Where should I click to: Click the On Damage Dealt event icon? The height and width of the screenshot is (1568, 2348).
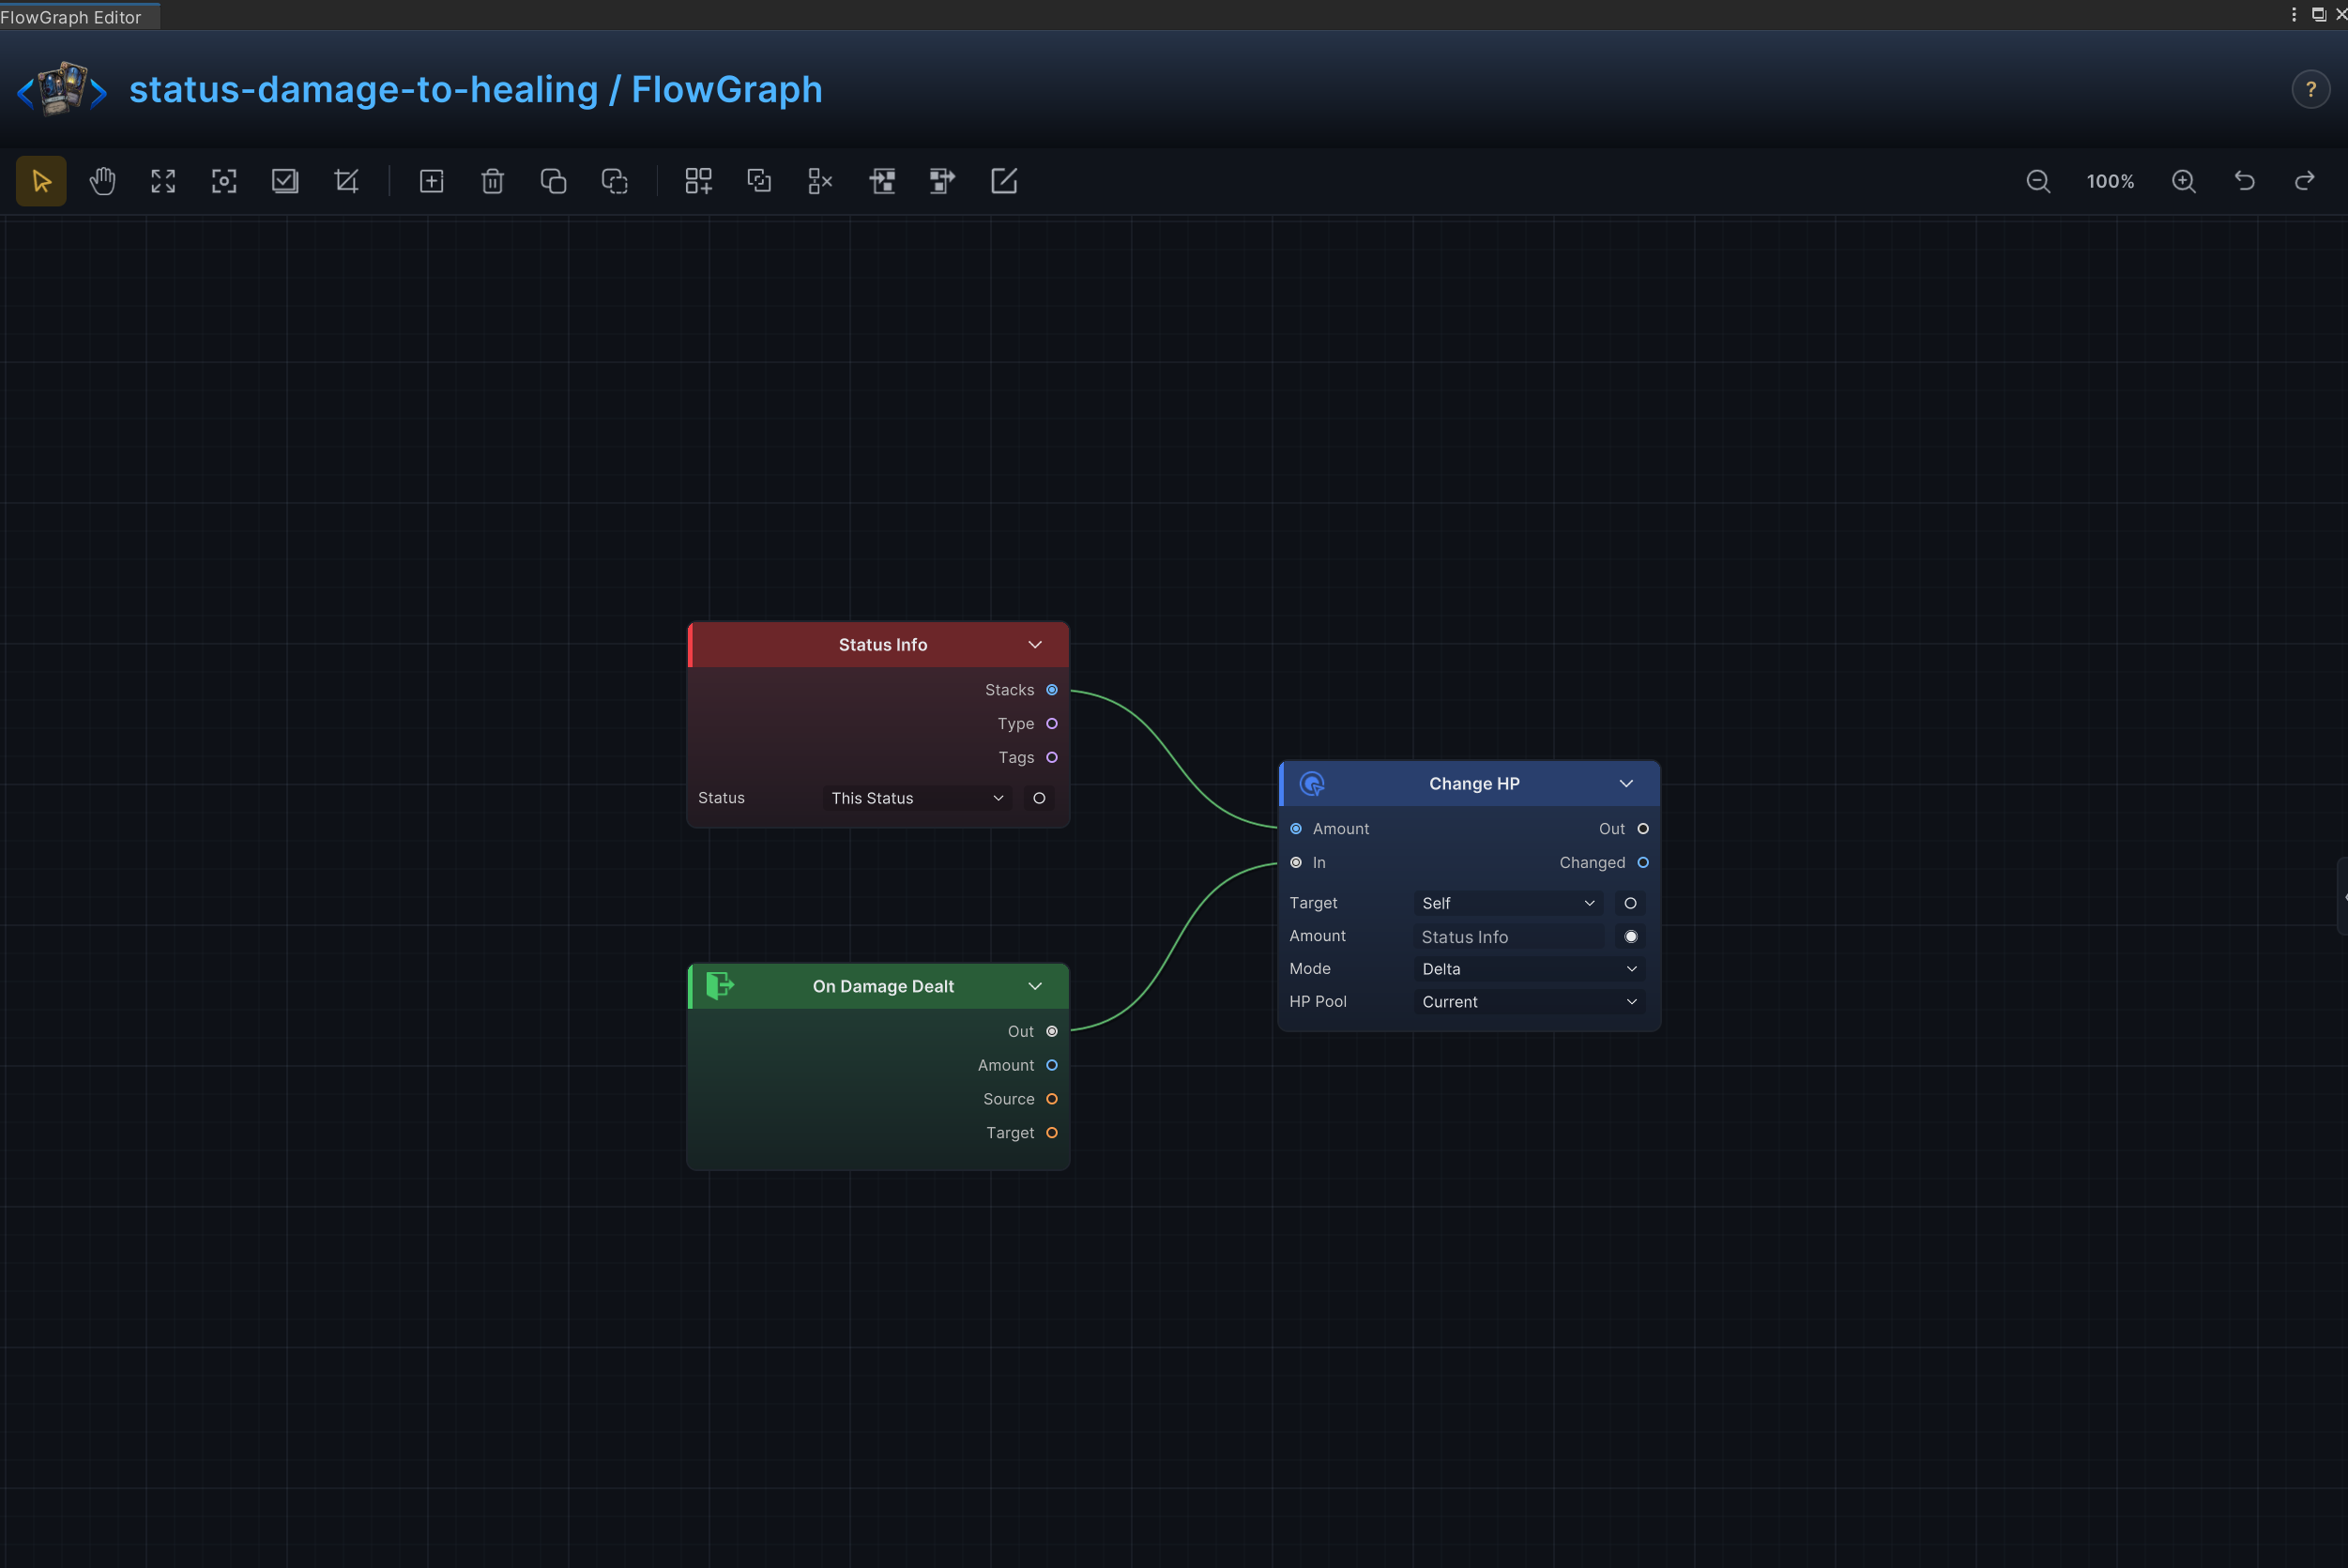click(720, 986)
